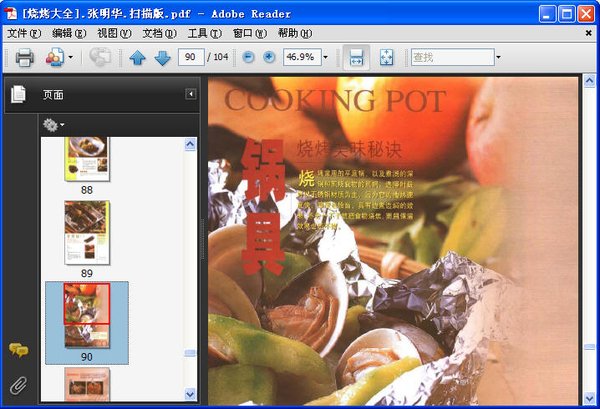Click thumbnail panel scroll down arrow
600x409 pixels.
click(190, 394)
